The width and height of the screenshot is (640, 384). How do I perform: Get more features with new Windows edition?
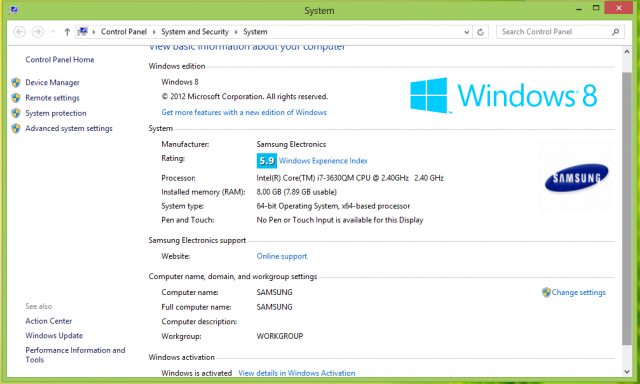[244, 112]
